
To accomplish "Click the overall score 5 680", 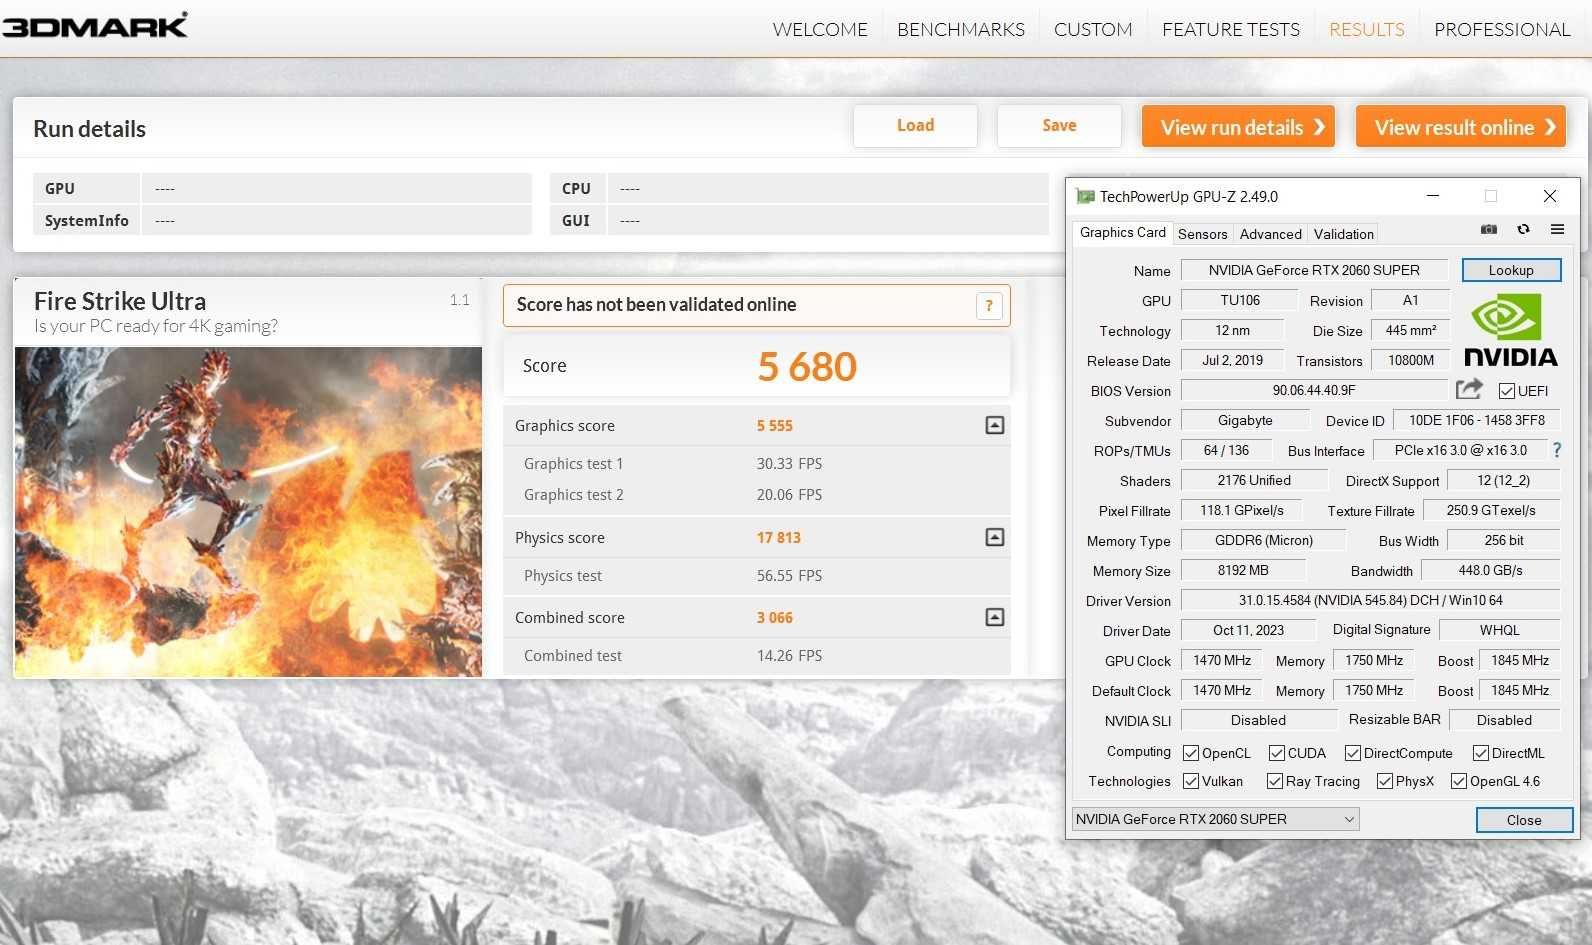I will (807, 367).
